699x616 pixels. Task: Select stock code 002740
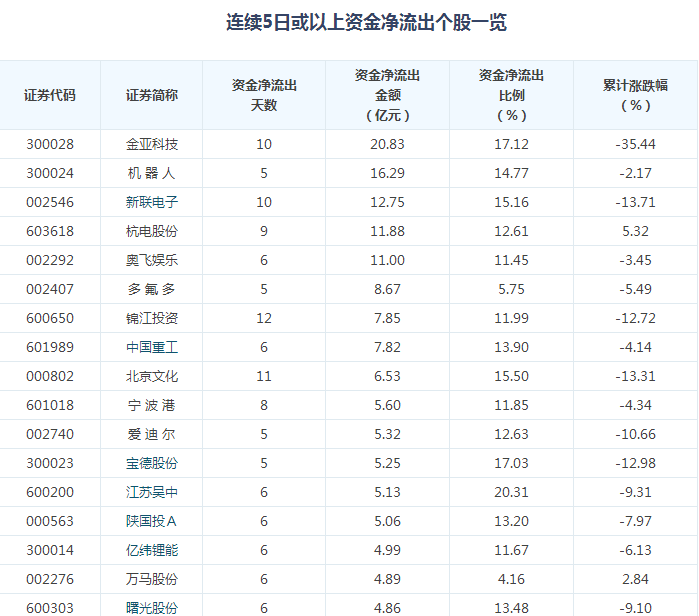tap(50, 434)
